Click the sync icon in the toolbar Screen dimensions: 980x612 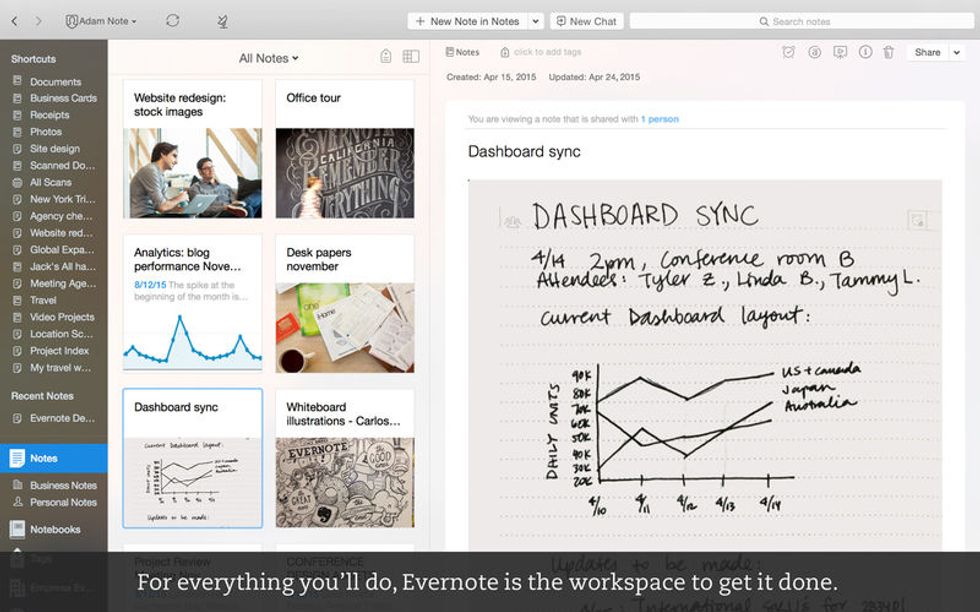click(x=172, y=21)
